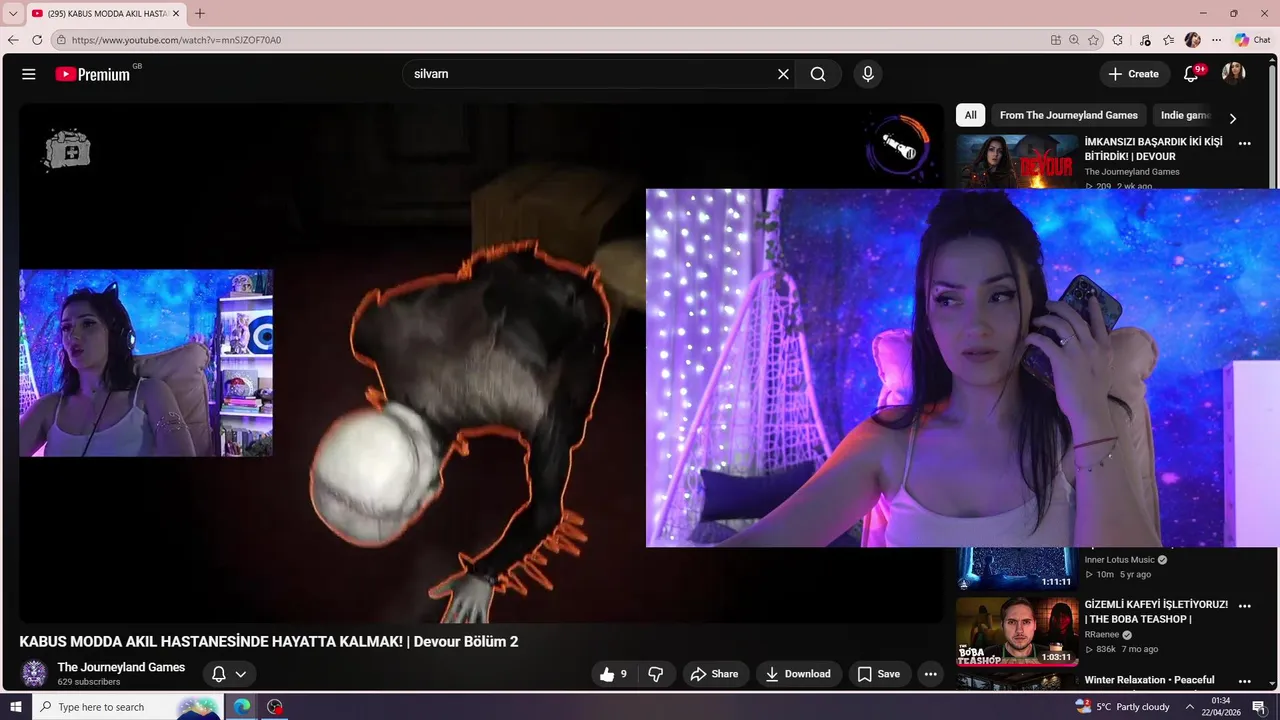Open Microsoft Edge from taskbar
The width and height of the screenshot is (1280, 720).
[242, 707]
